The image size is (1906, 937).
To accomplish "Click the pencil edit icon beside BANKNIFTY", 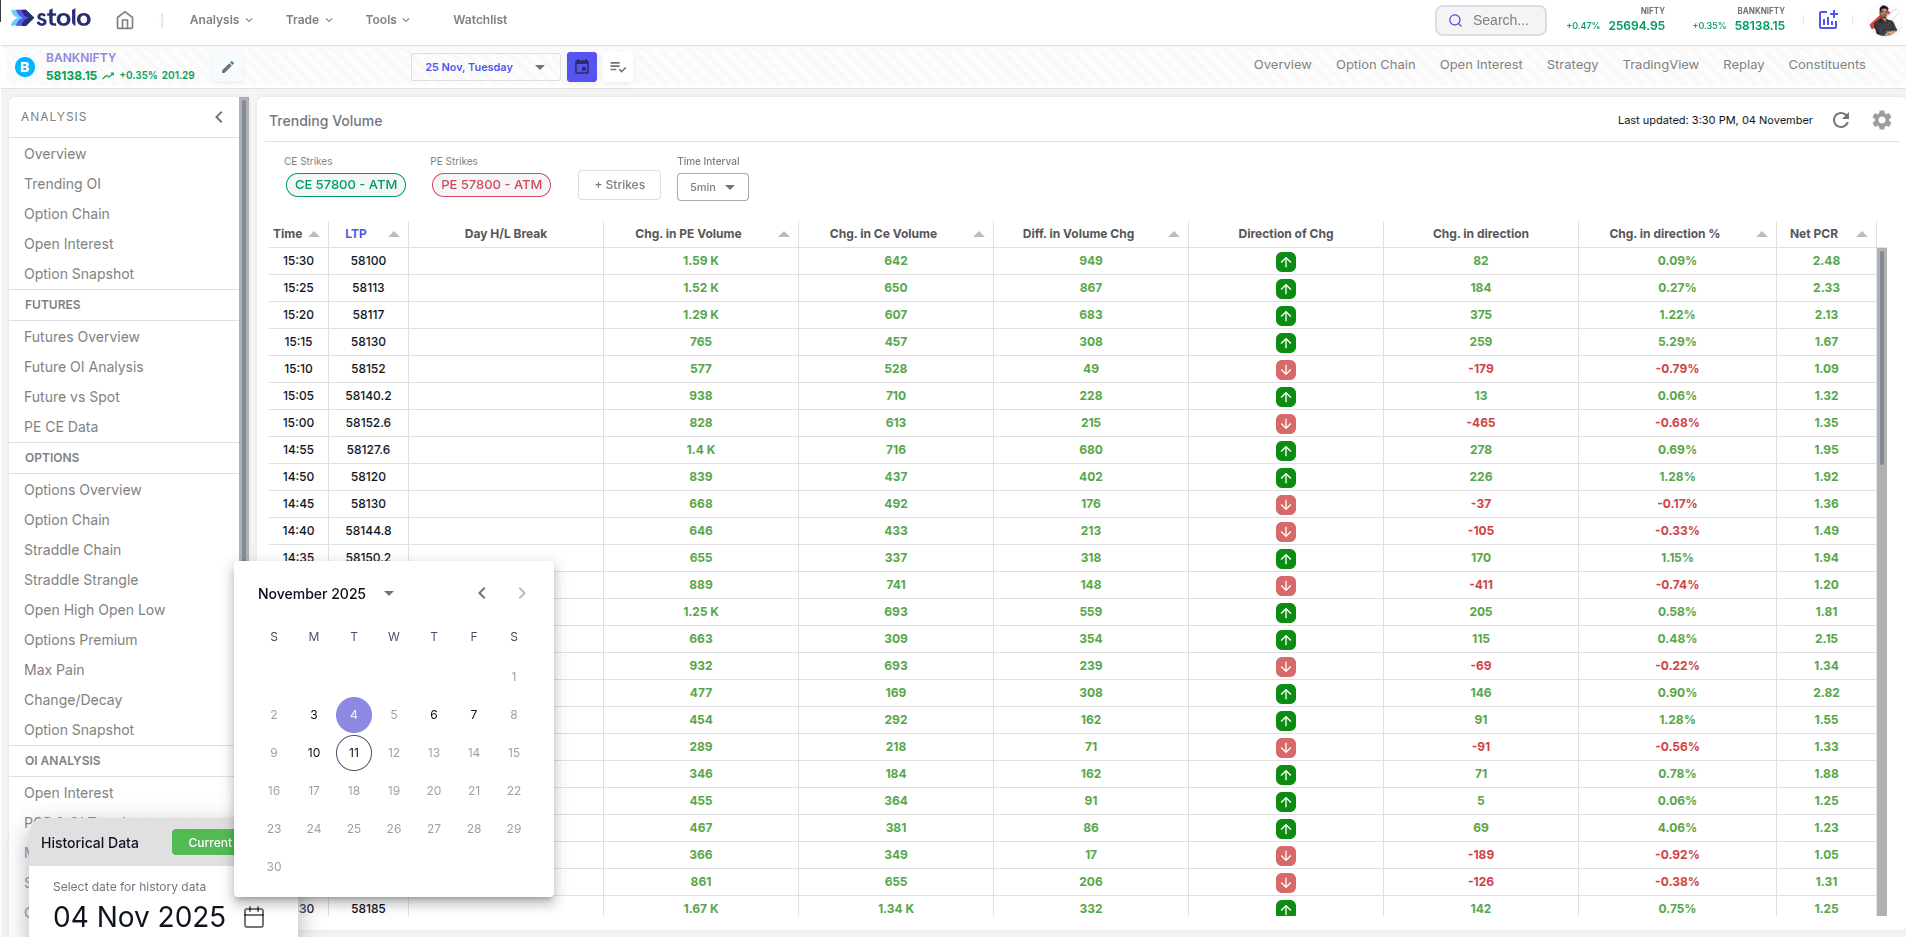I will 228,67.
